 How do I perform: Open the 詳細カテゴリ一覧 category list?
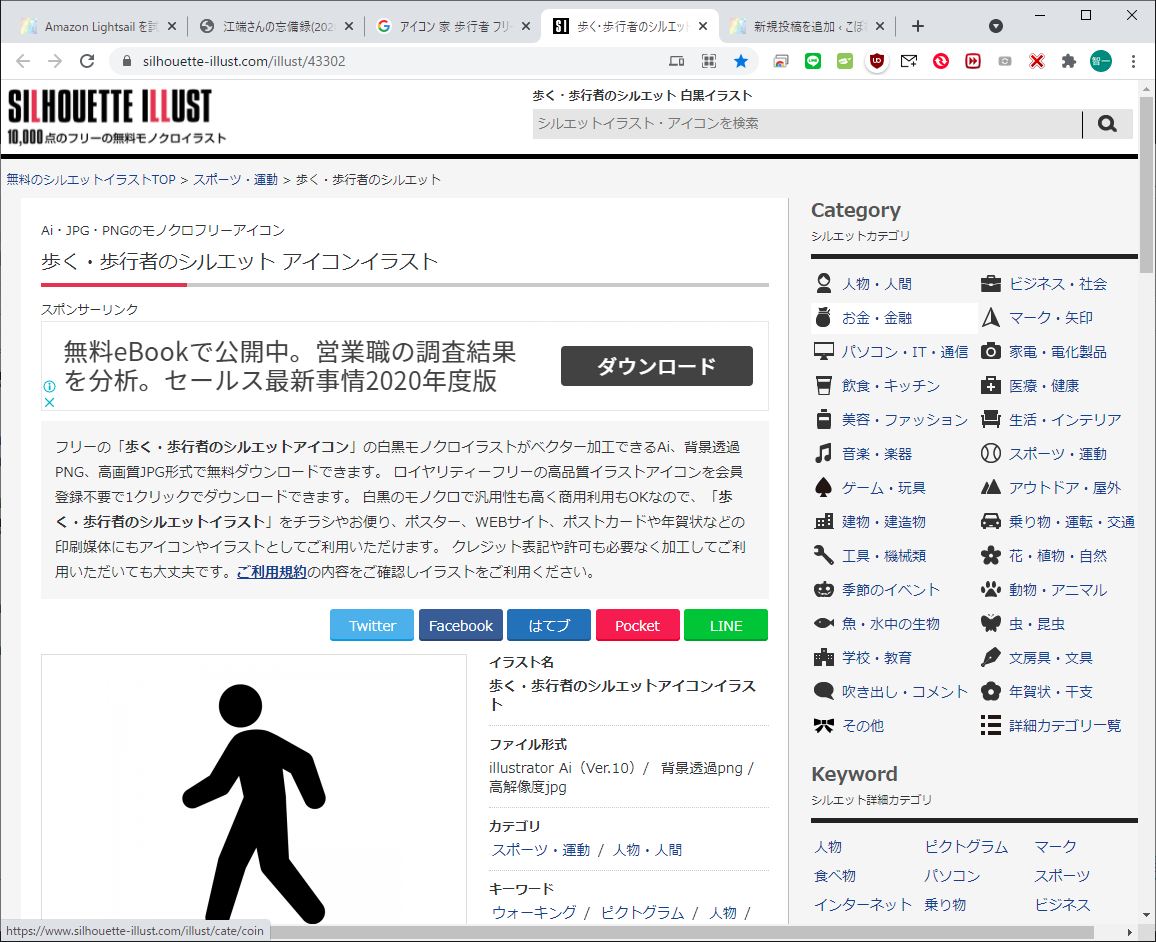(x=1064, y=726)
